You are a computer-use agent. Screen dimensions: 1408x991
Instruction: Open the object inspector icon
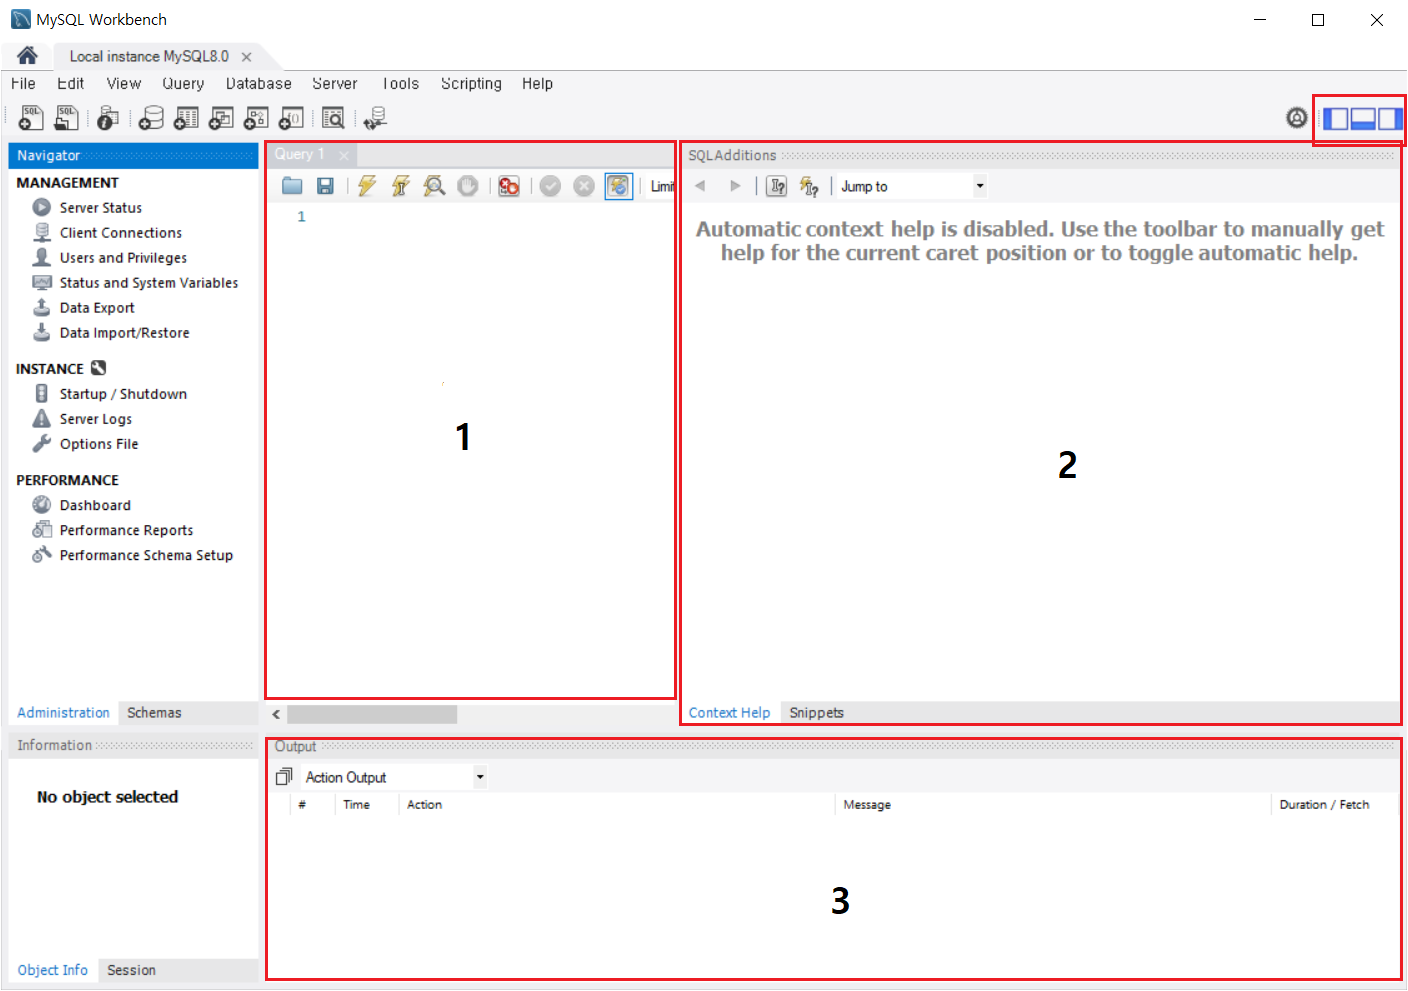coord(108,119)
